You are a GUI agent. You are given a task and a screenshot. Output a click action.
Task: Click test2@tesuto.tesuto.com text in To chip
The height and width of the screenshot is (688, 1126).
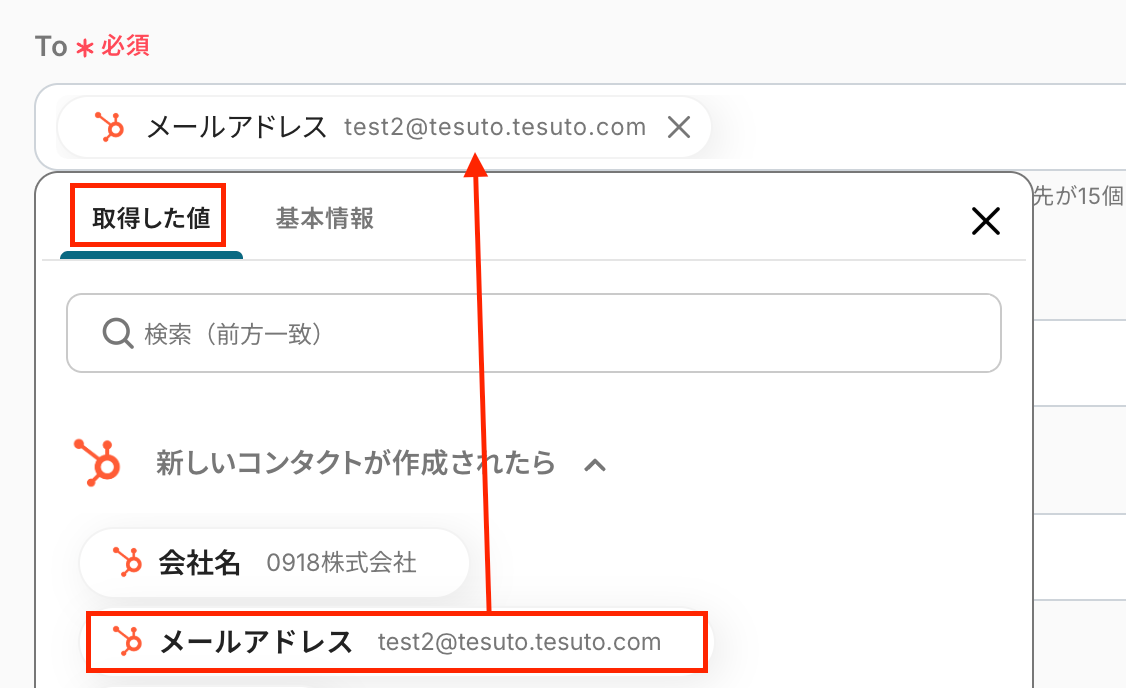tap(495, 127)
